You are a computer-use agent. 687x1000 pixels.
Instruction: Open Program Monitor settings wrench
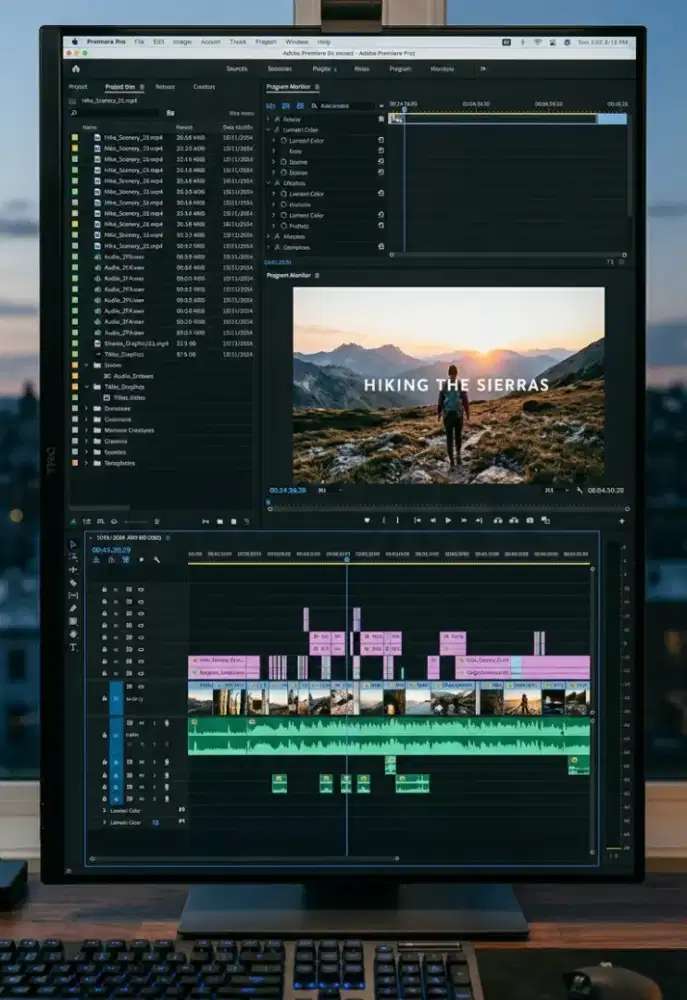coord(579,490)
